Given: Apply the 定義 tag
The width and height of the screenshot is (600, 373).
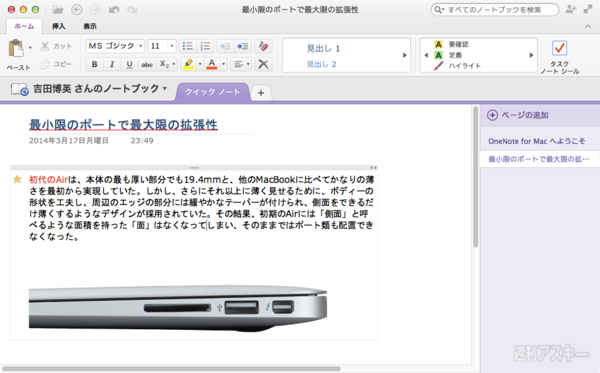Looking at the screenshot, I should coord(448,55).
